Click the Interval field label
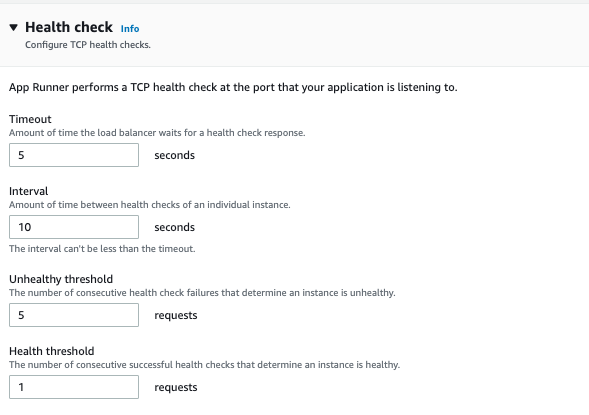 [29, 191]
